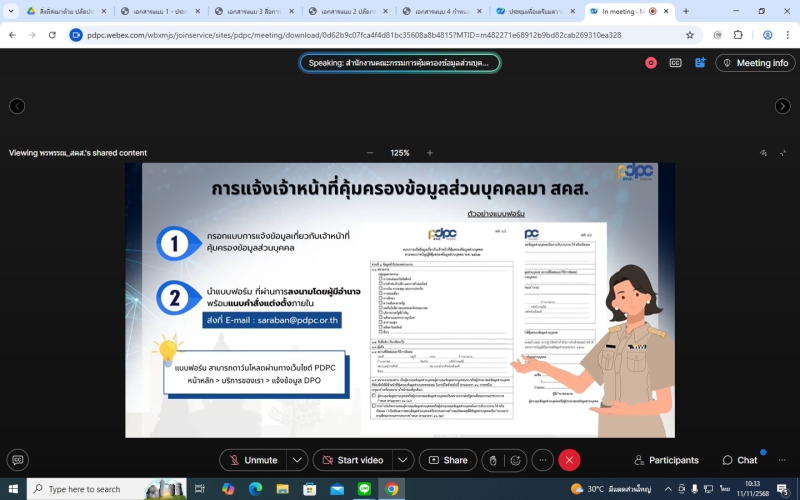Open the blue AI notes icon

point(700,63)
